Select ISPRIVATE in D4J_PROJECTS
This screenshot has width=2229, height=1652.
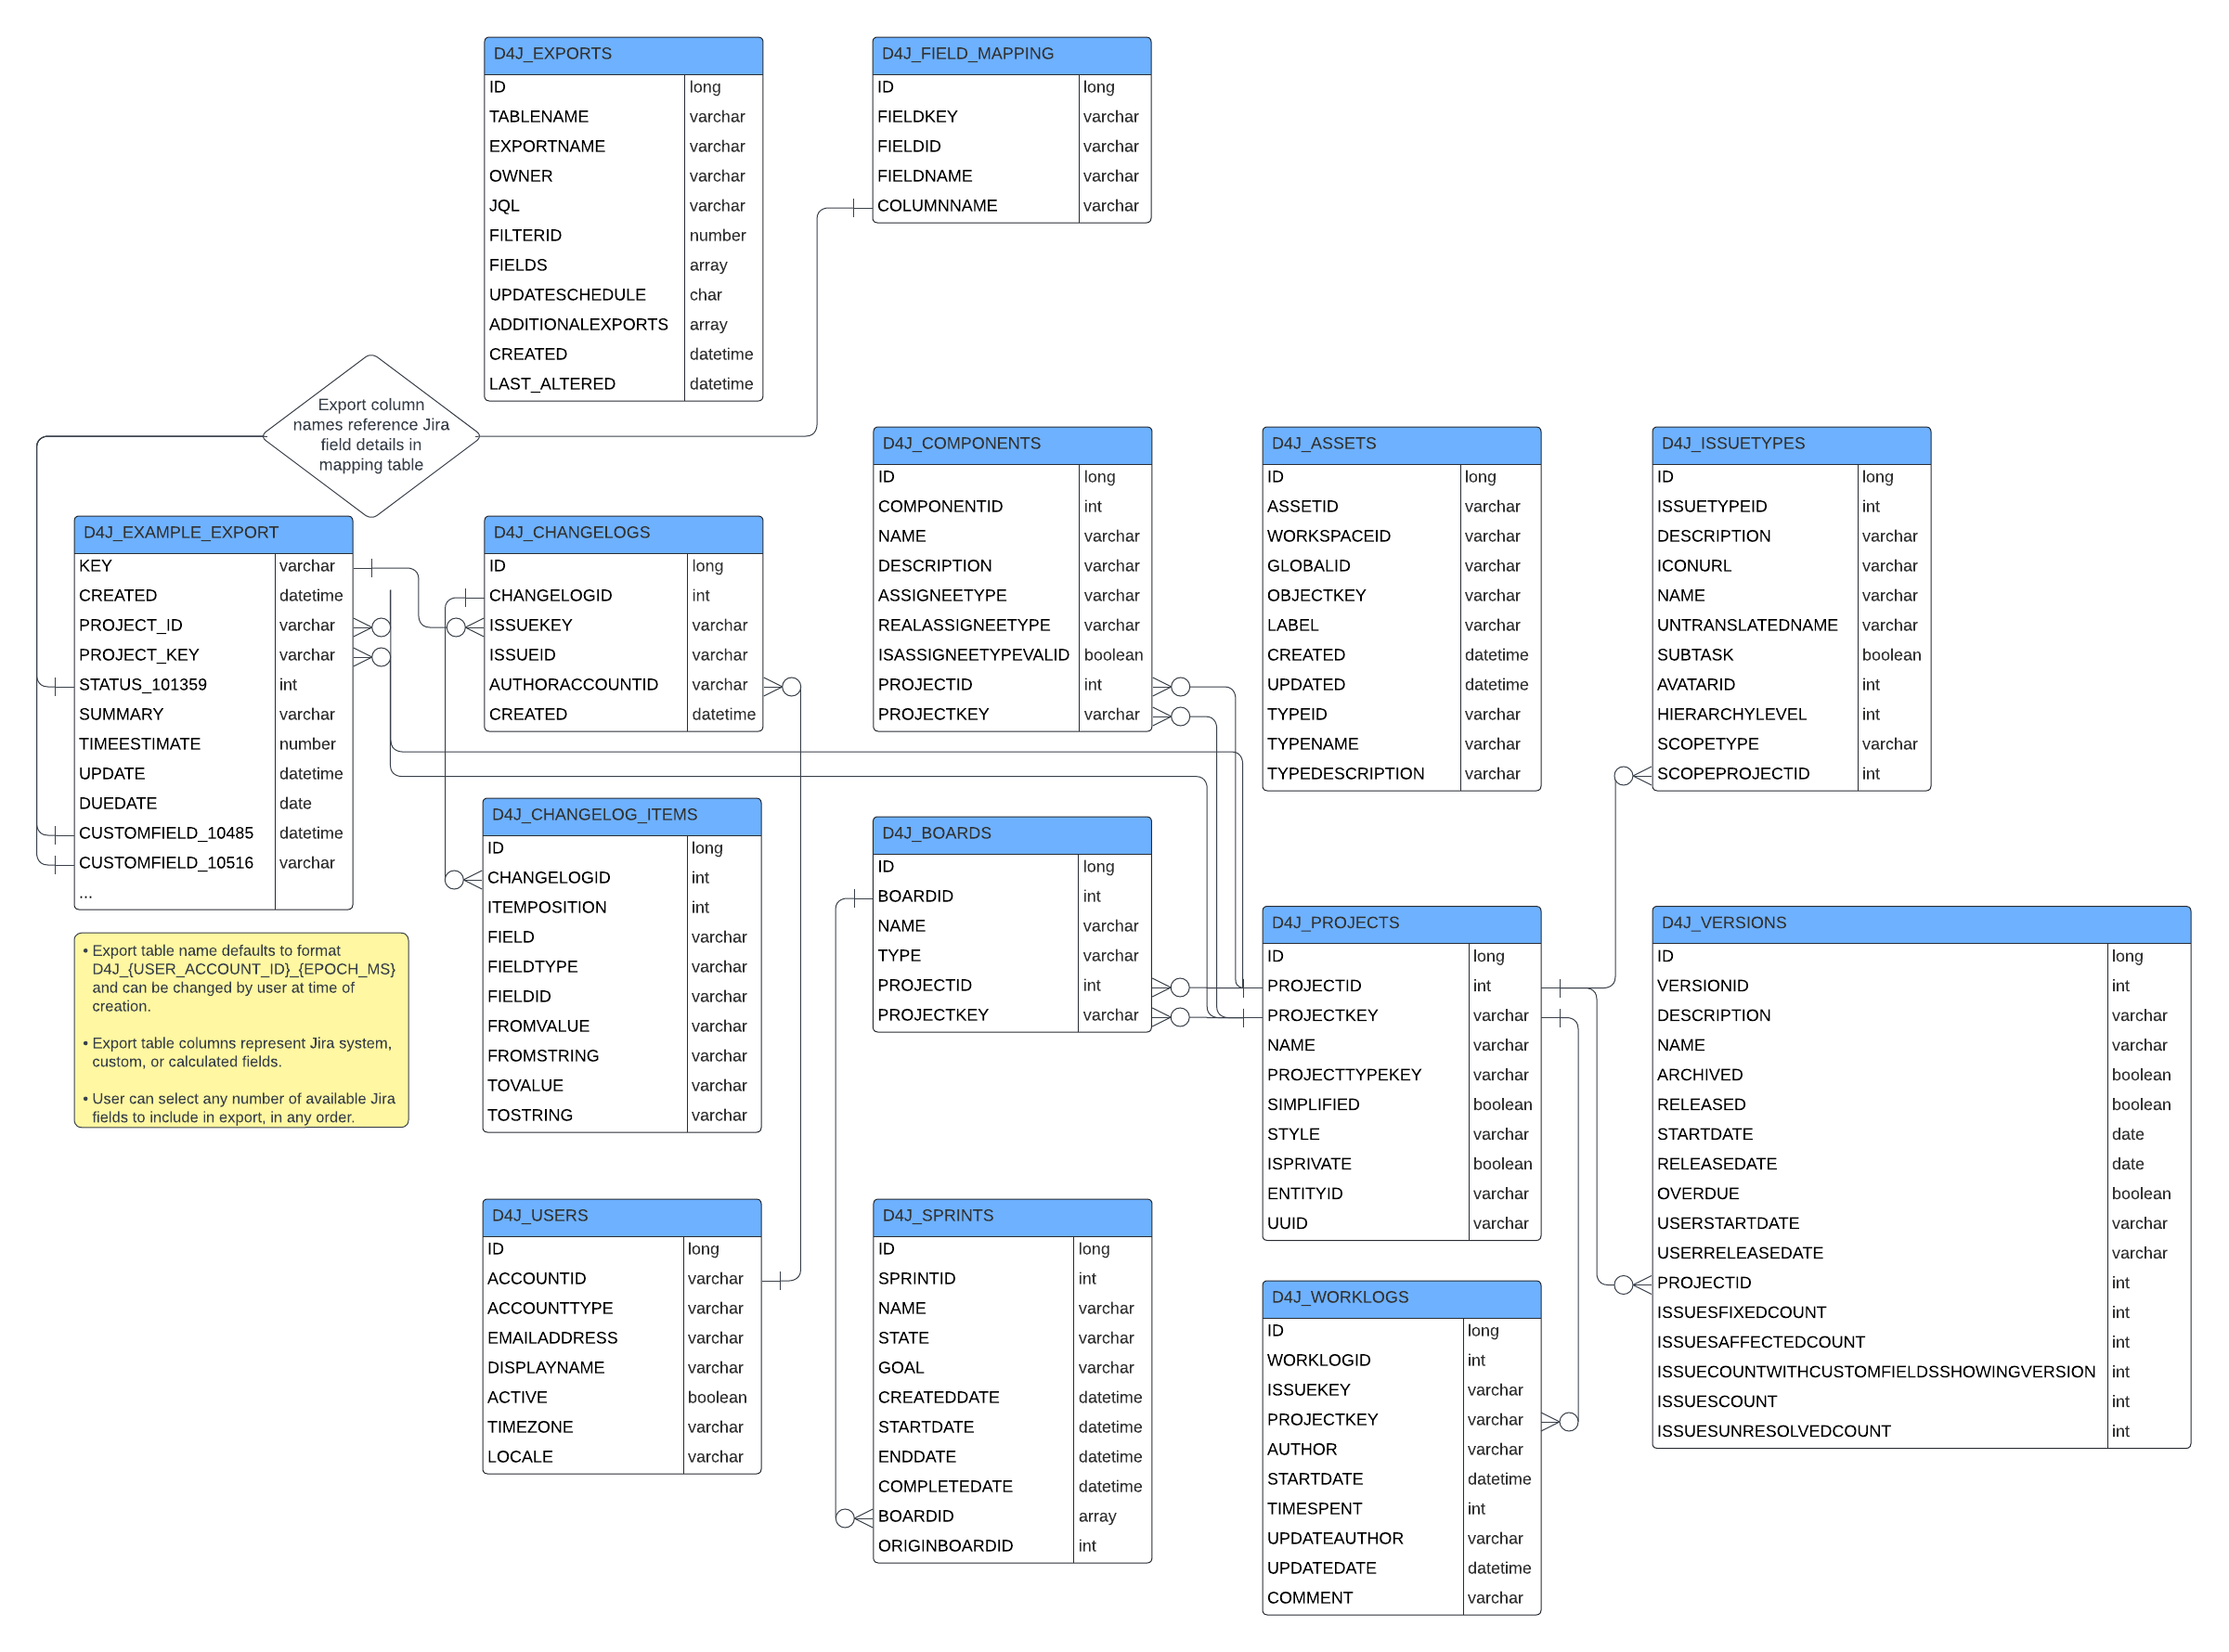click(1401, 1164)
